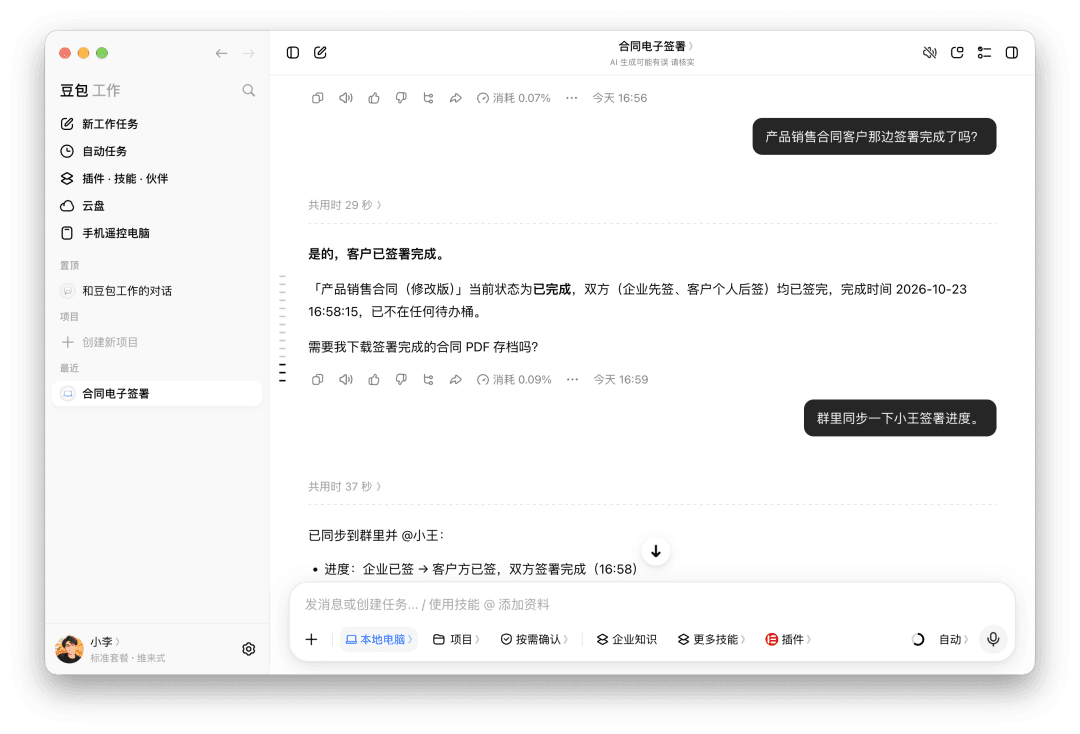
Task: Open 项目 selector
Action: pyautogui.click(x=456, y=640)
